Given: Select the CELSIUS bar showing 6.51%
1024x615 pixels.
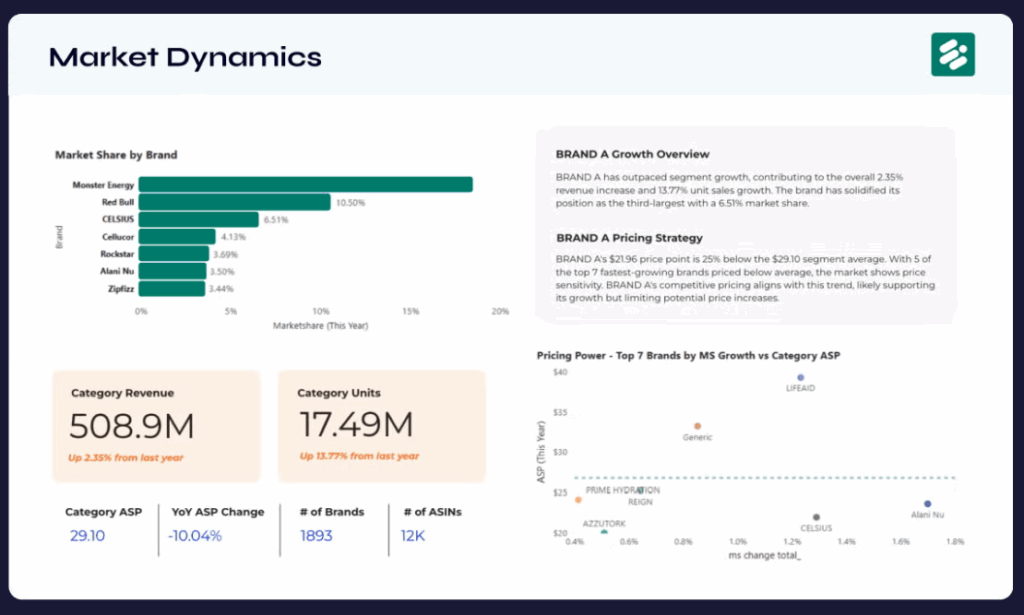Looking at the screenshot, I should [x=199, y=219].
